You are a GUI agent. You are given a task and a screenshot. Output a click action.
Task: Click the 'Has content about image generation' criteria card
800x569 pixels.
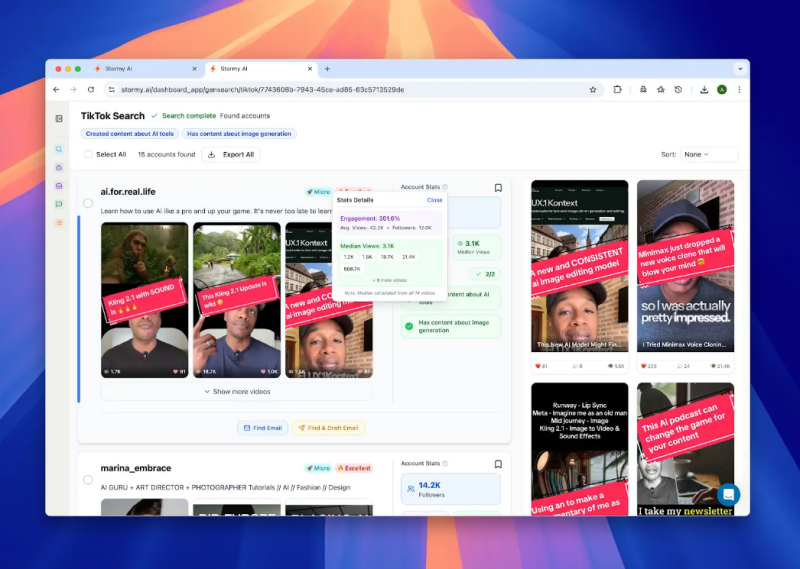(451, 326)
